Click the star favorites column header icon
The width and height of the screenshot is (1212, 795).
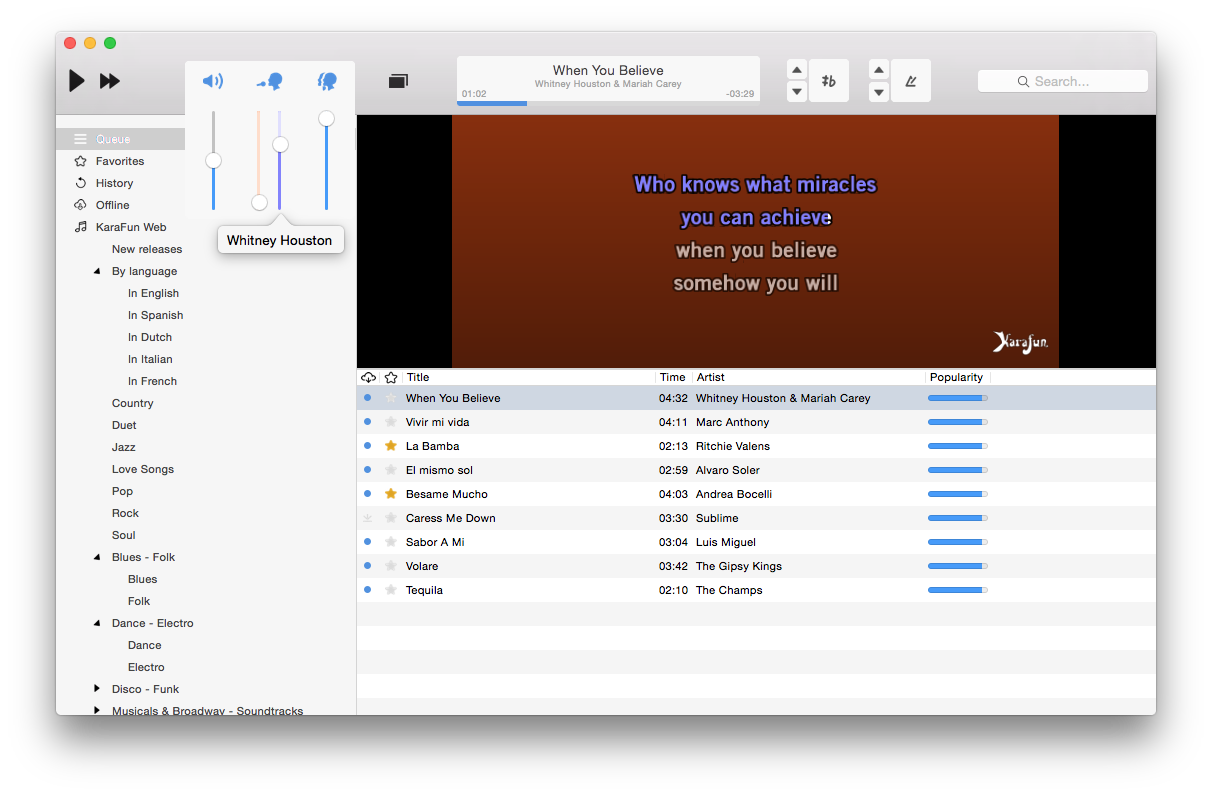click(391, 377)
